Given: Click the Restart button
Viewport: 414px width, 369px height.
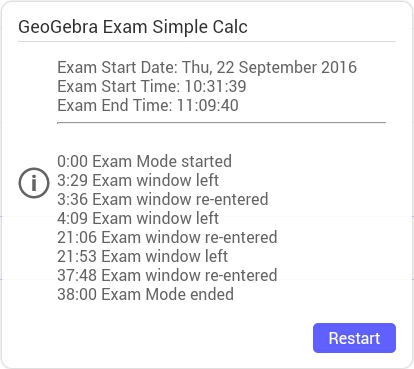Looking at the screenshot, I should pyautogui.click(x=354, y=338).
